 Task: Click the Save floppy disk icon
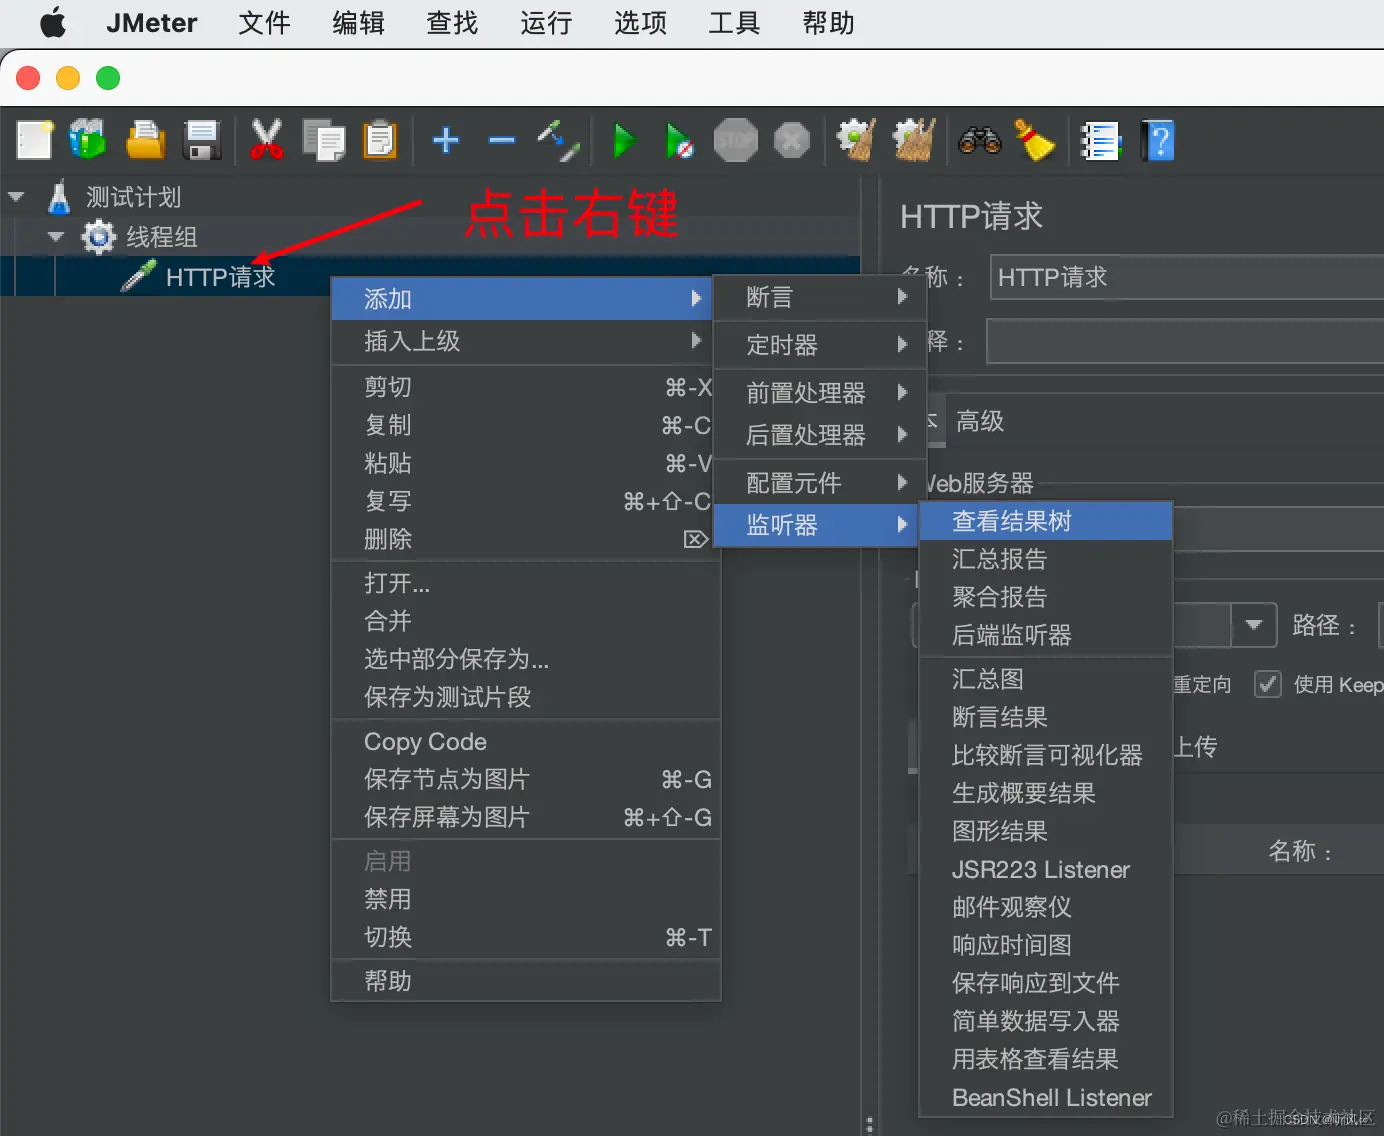[202, 140]
